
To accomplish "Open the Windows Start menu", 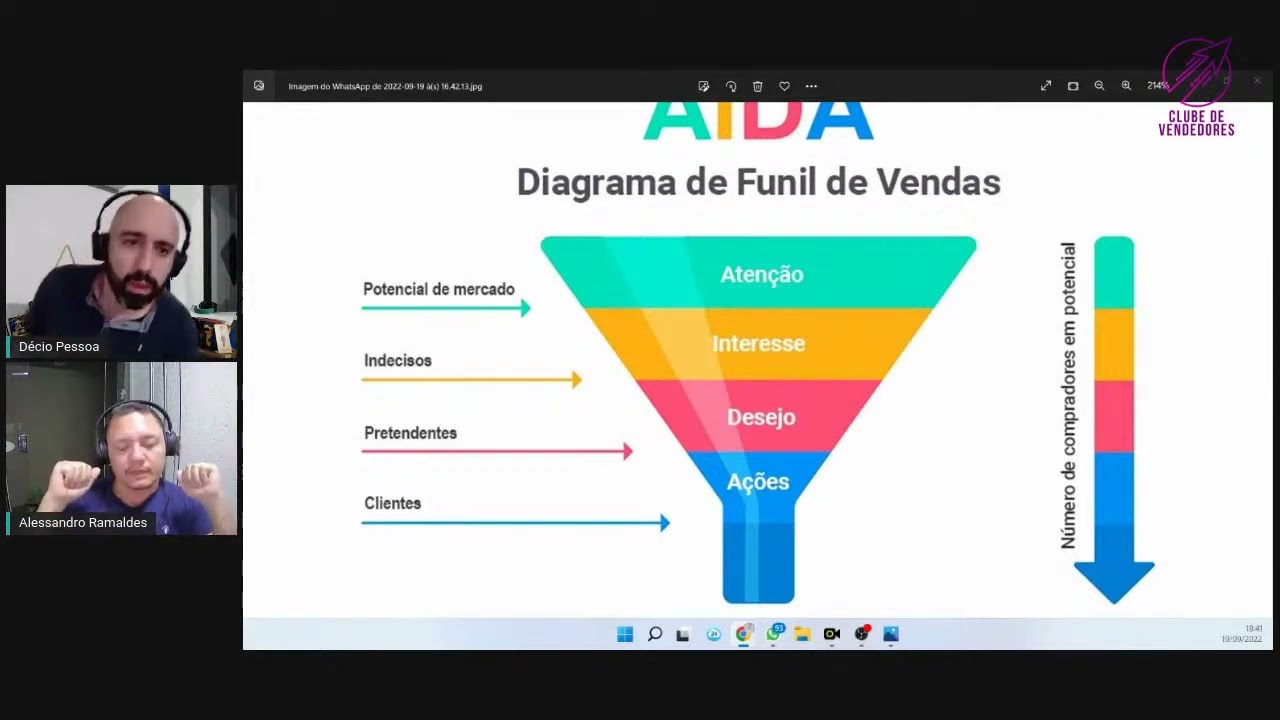I will (x=625, y=634).
